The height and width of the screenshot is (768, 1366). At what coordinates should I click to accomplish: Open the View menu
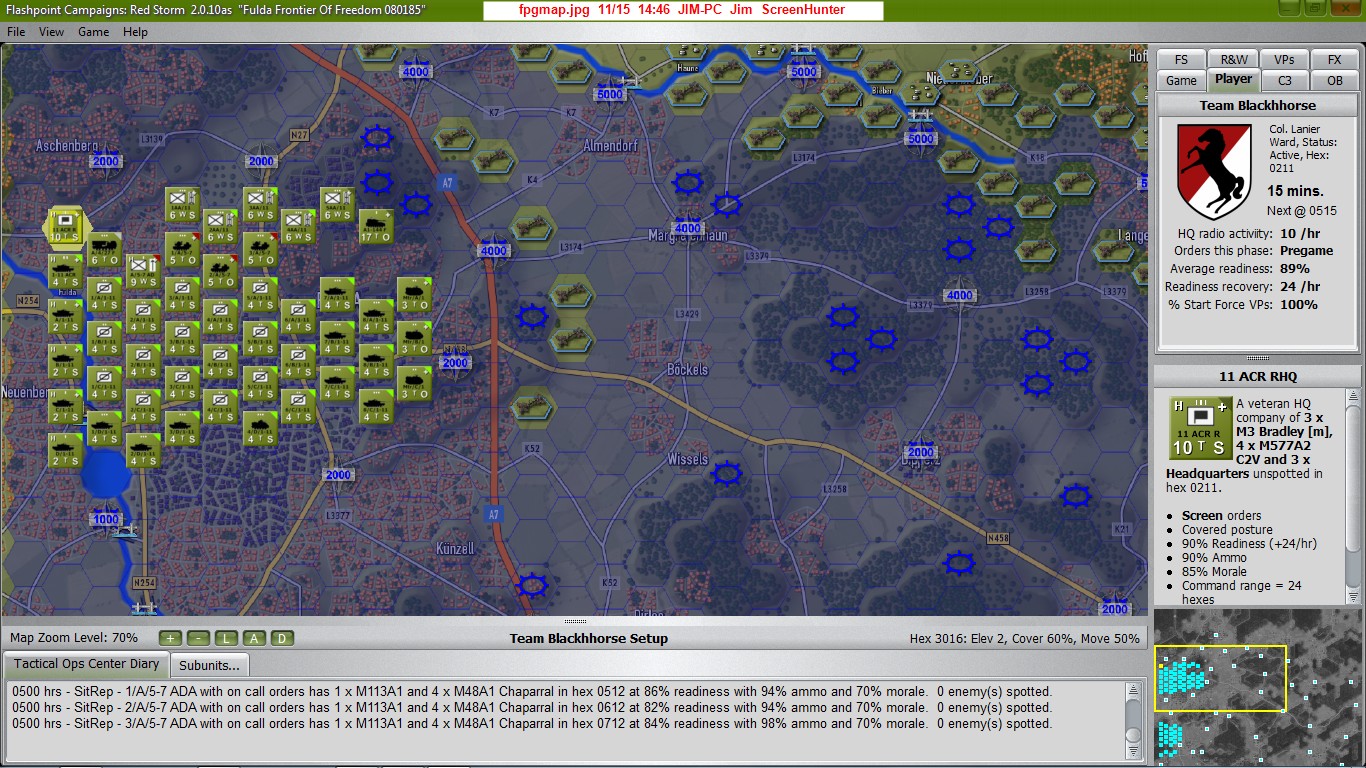point(51,32)
